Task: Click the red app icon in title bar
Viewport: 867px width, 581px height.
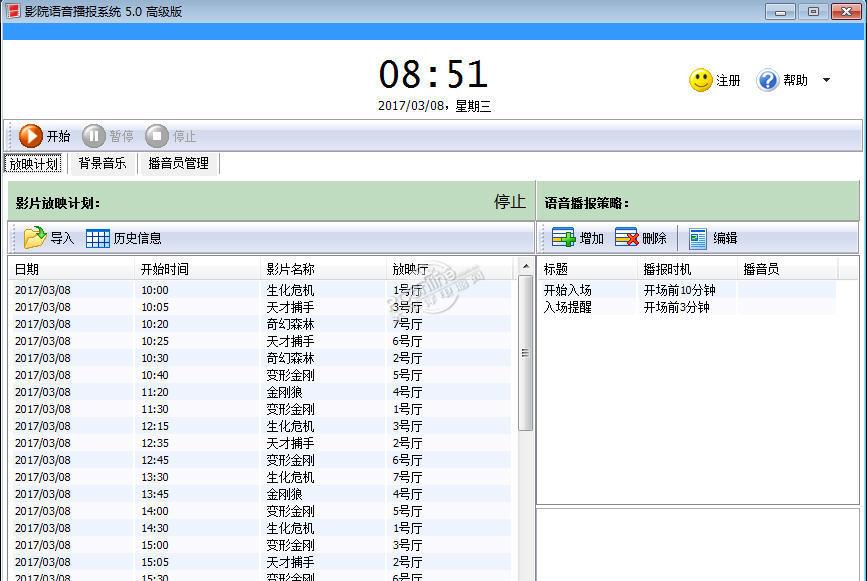Action: coord(12,11)
